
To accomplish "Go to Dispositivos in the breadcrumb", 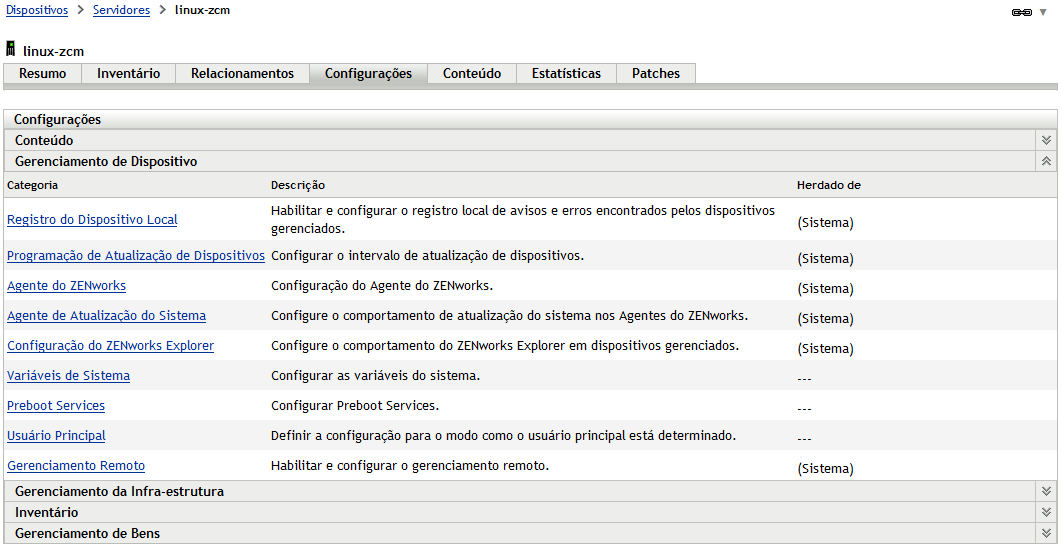I will point(37,11).
